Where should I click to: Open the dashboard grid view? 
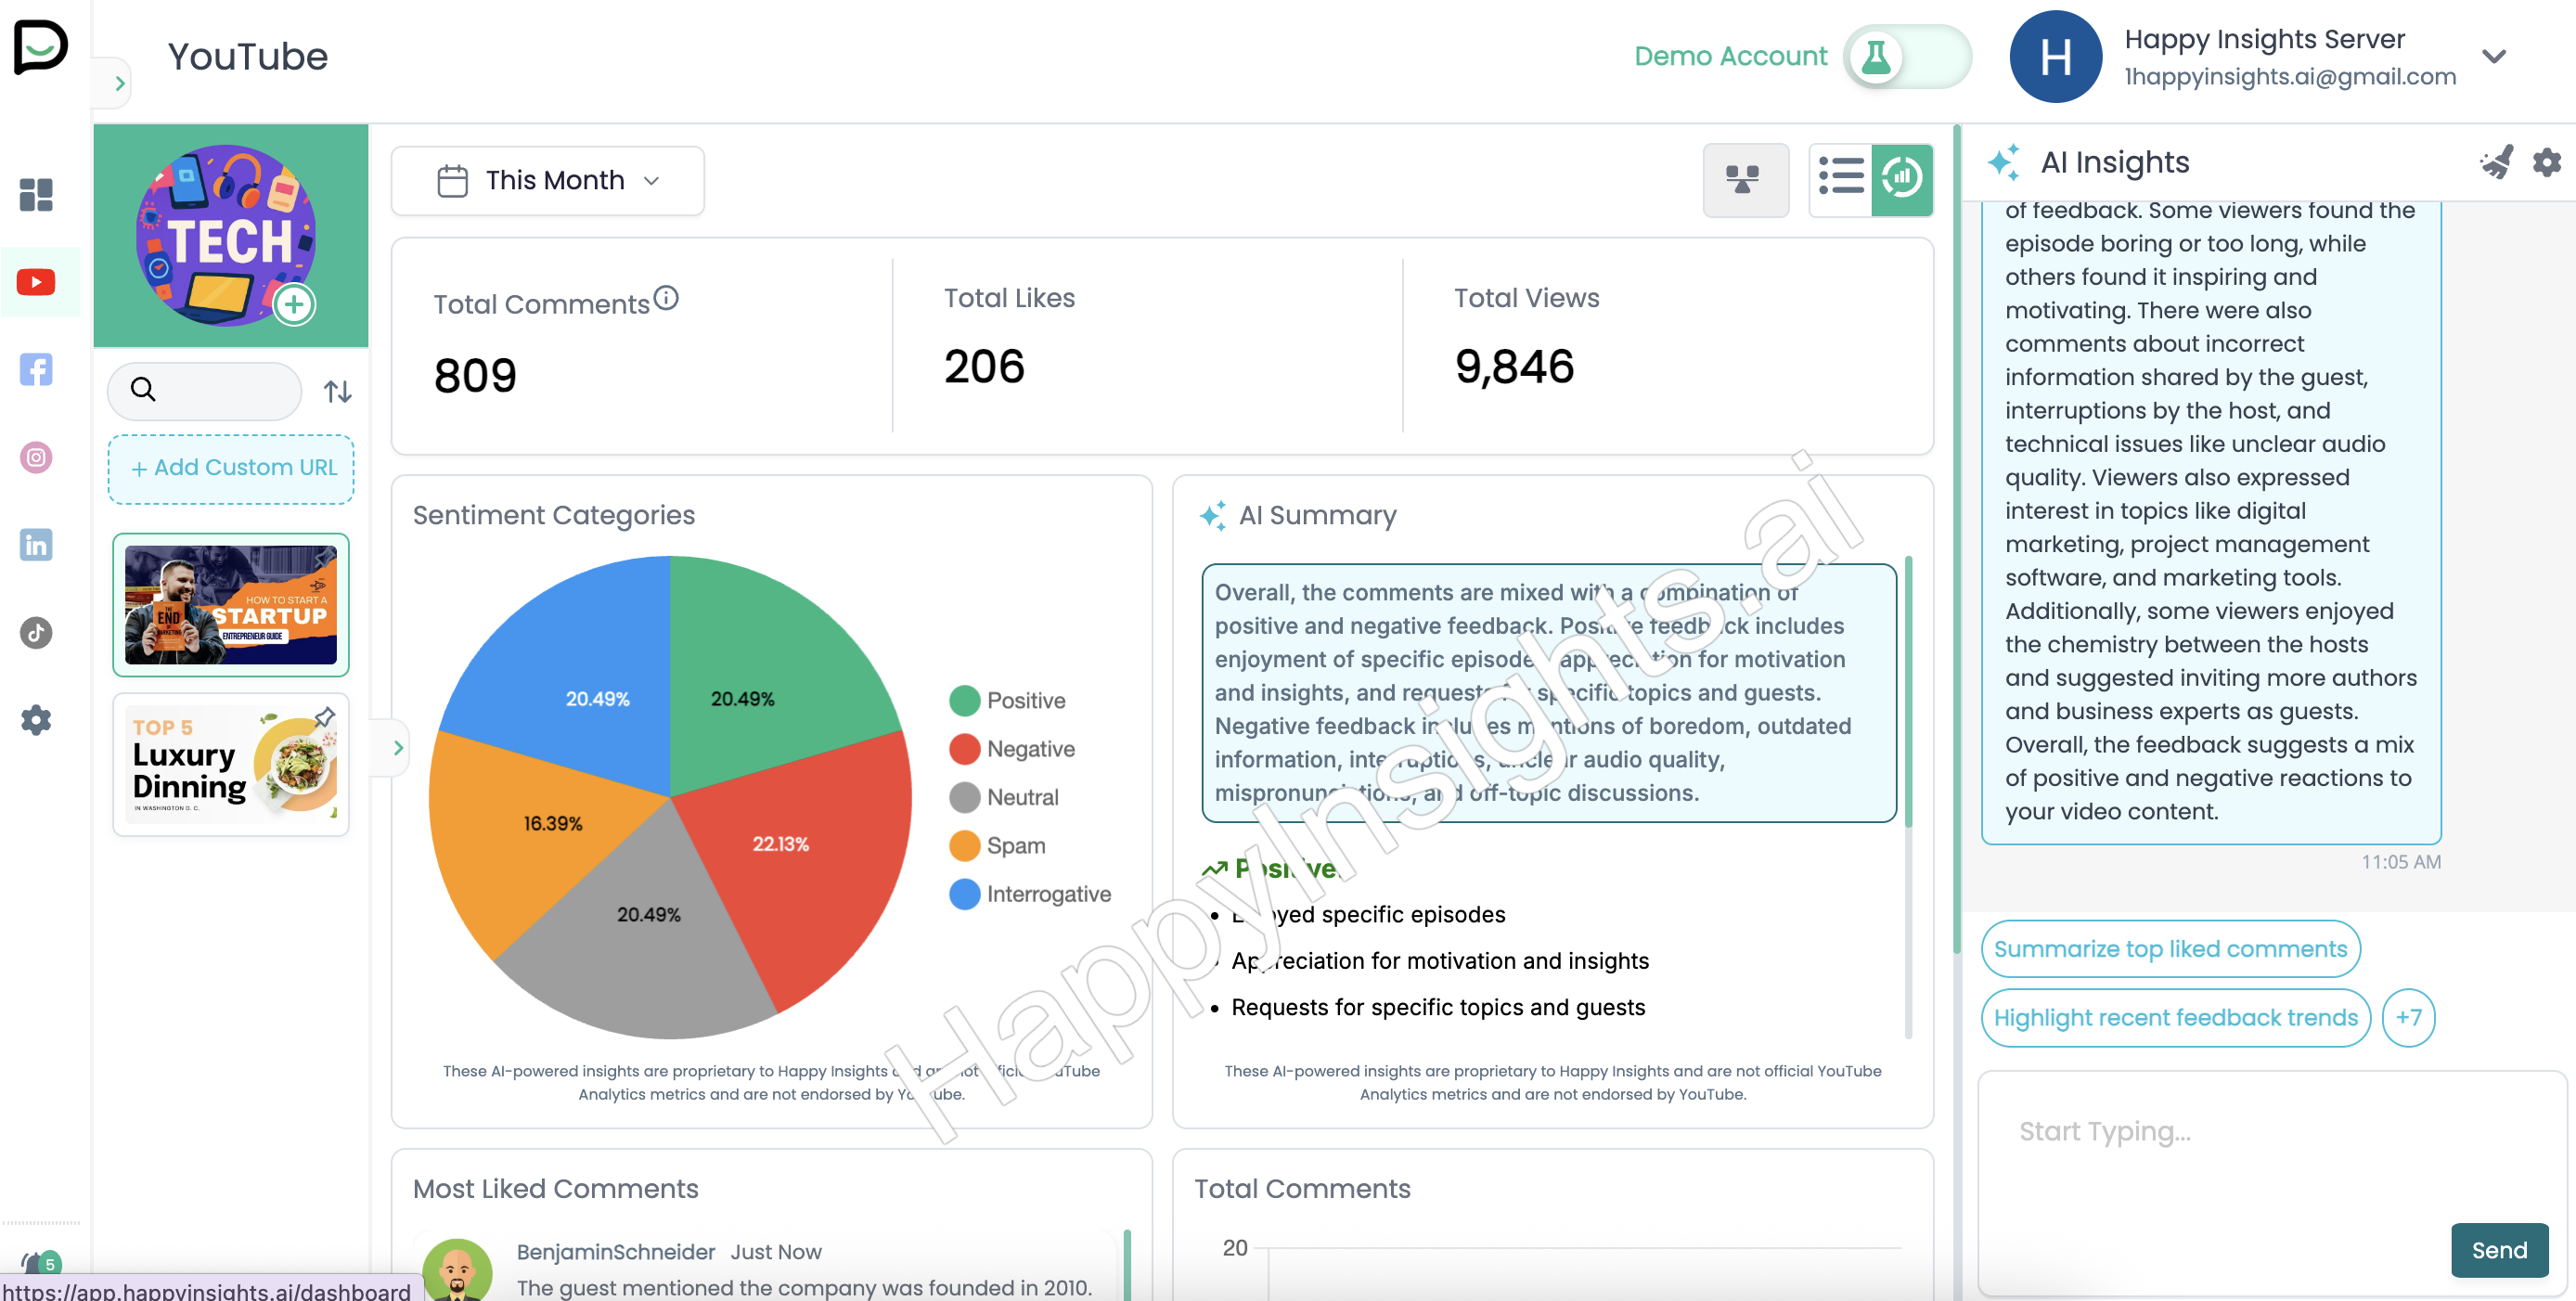tap(37, 194)
